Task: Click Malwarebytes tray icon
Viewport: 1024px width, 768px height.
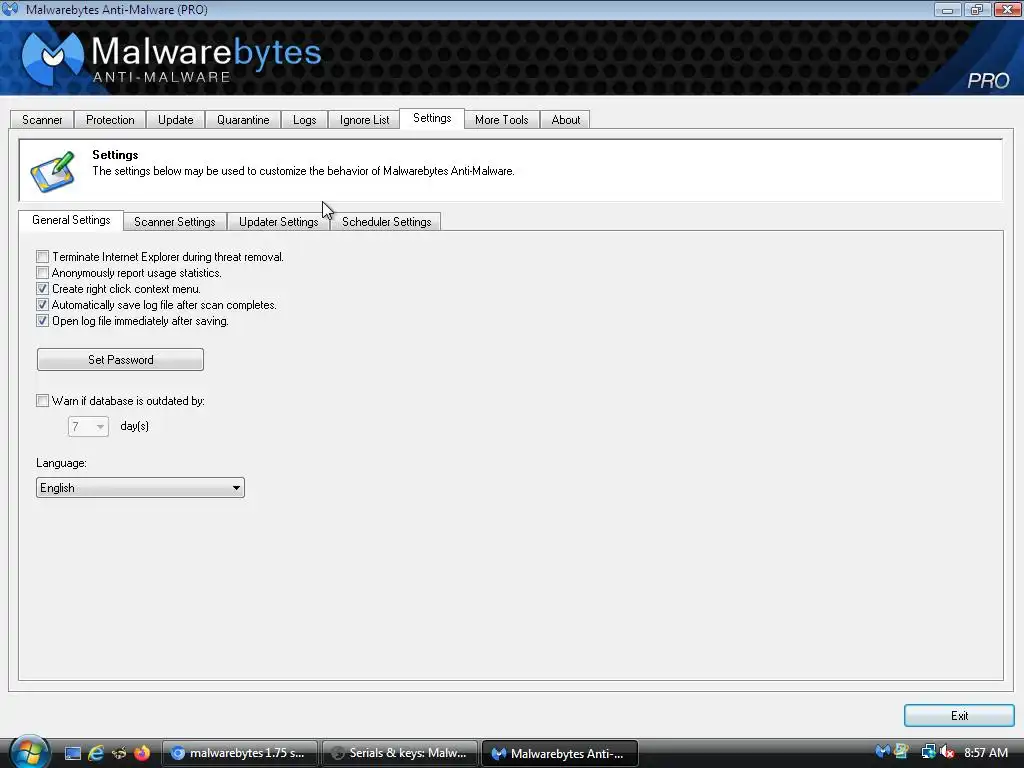Action: pos(882,752)
